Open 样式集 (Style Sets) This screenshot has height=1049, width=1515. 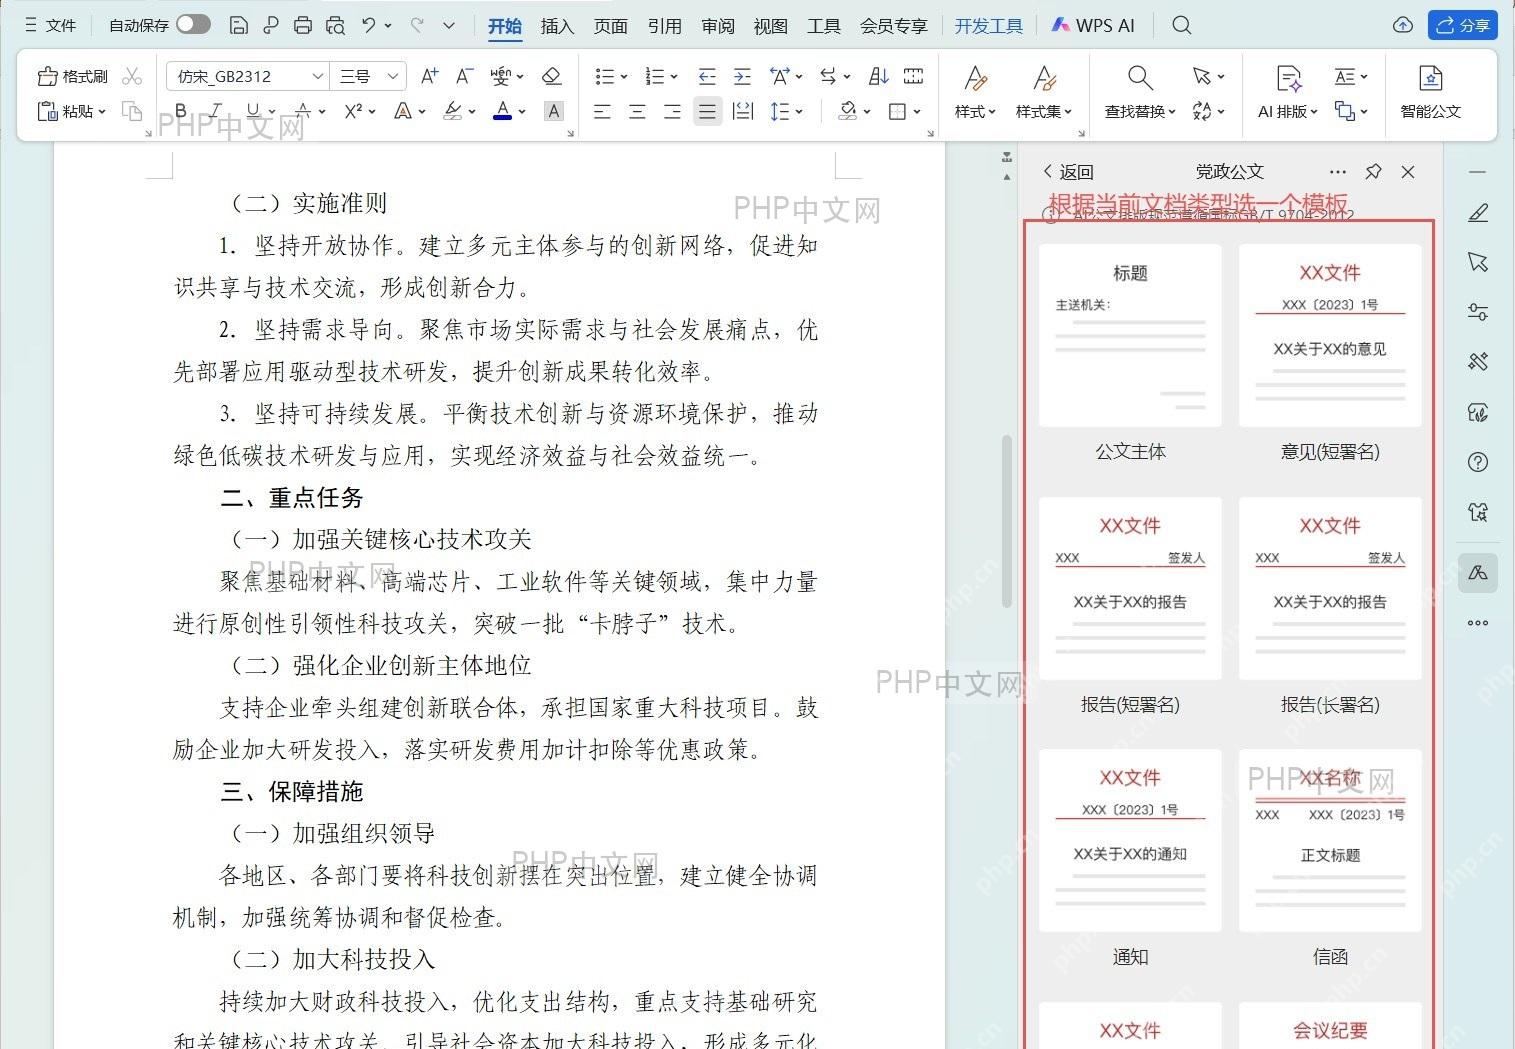pos(1044,92)
